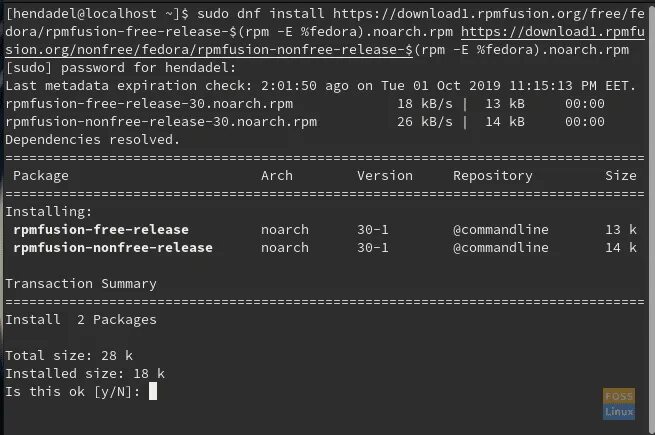This screenshot has height=435, width=655.
Task: Select rpmfusion-free-release package name in table
Action: coord(101,229)
